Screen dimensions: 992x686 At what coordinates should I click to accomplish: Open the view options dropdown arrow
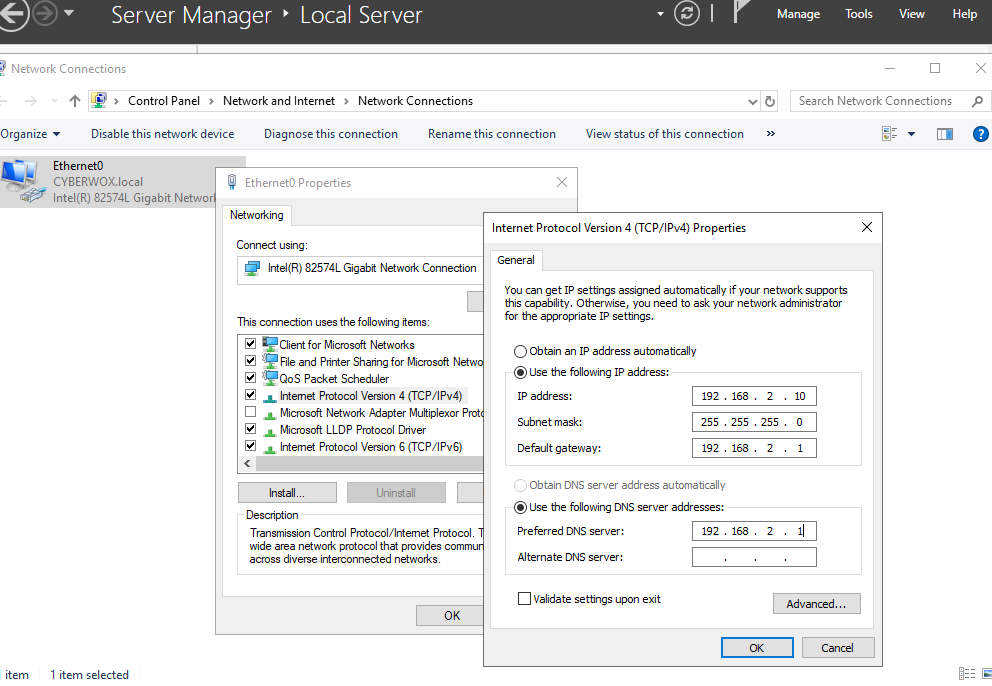911,134
